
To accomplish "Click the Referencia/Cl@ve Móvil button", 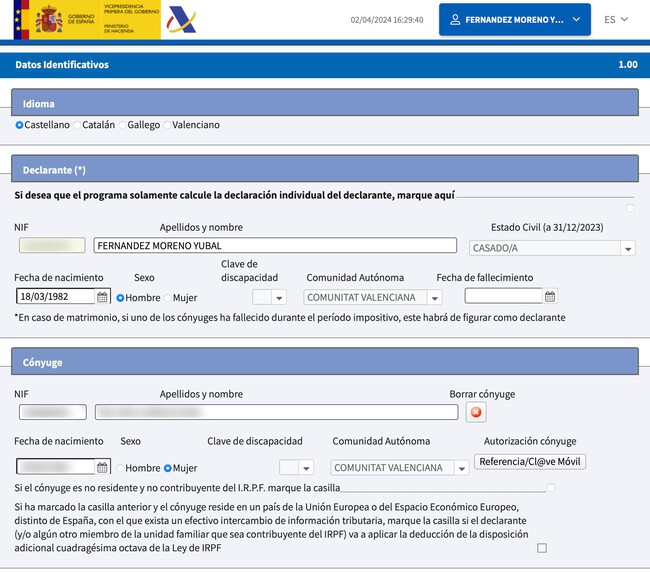I will point(530,461).
